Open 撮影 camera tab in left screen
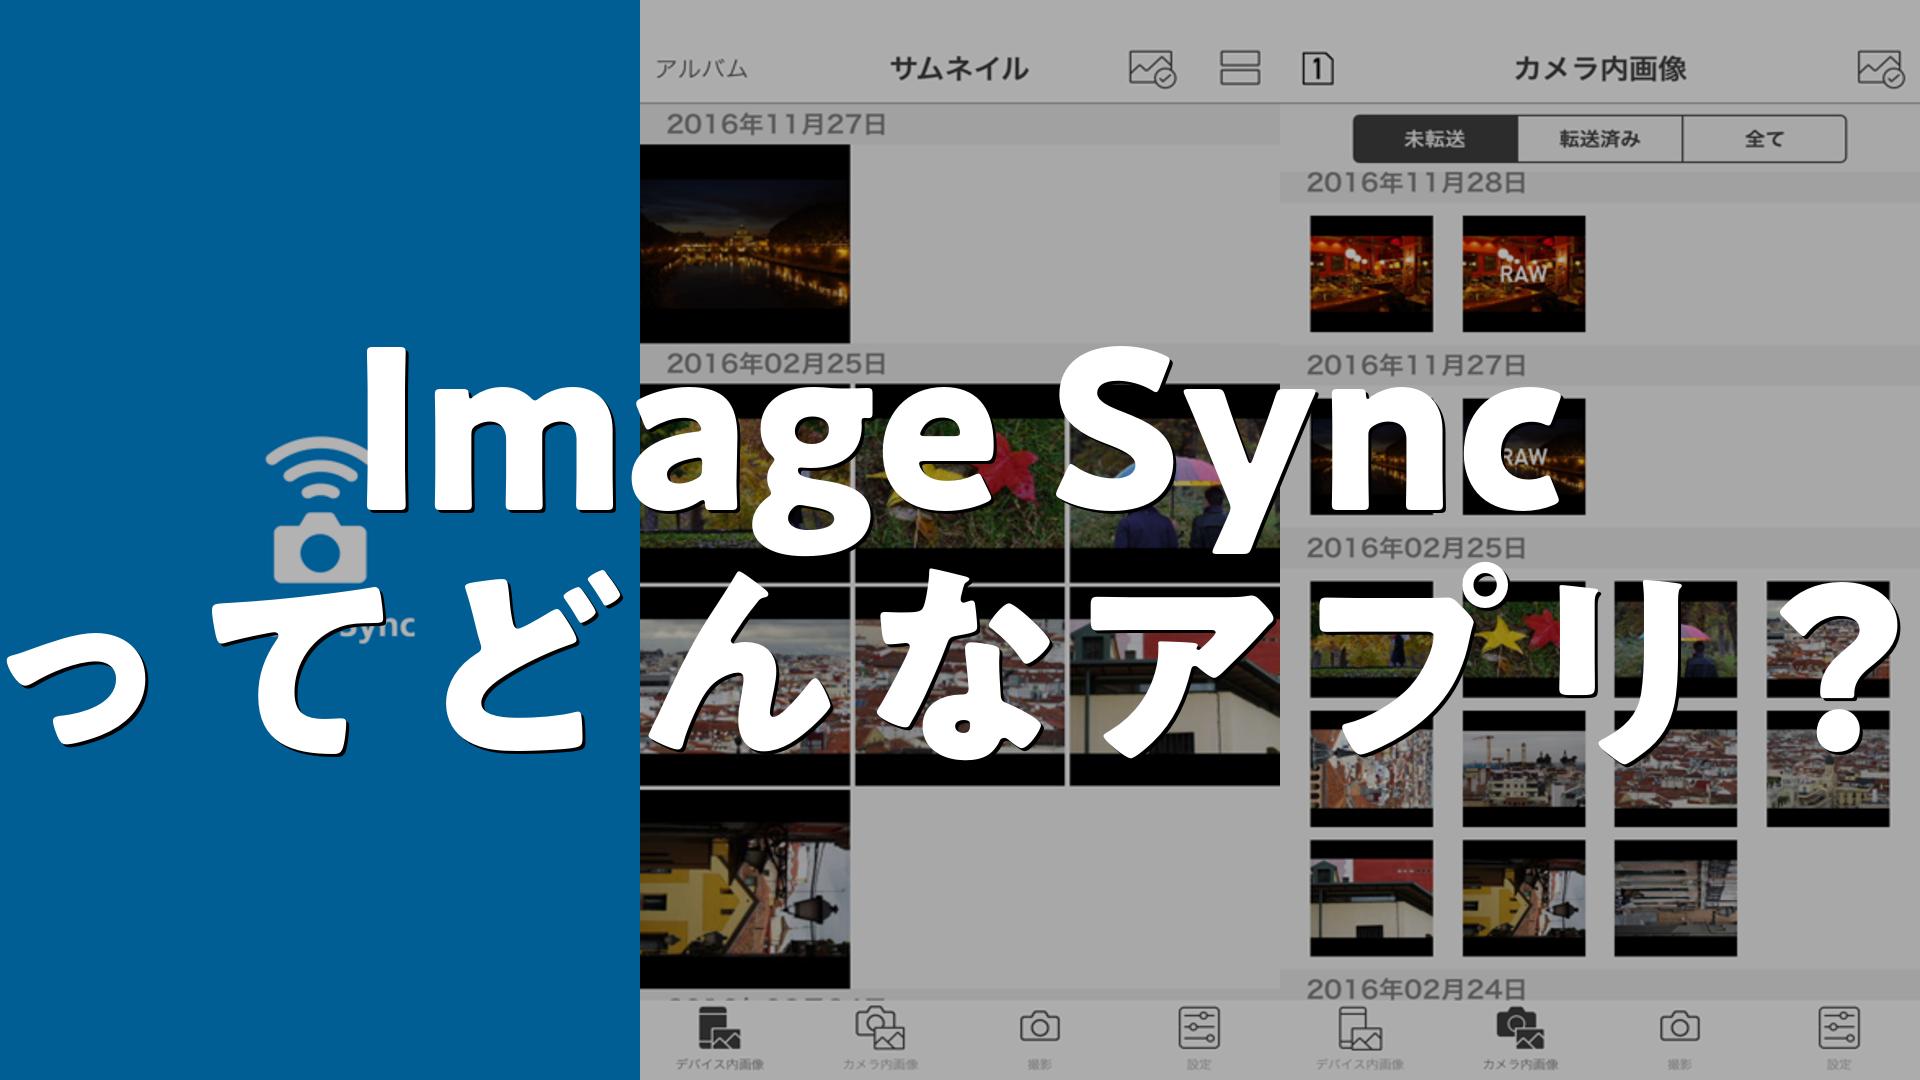Viewport: 1920px width, 1080px height. point(1039,1039)
